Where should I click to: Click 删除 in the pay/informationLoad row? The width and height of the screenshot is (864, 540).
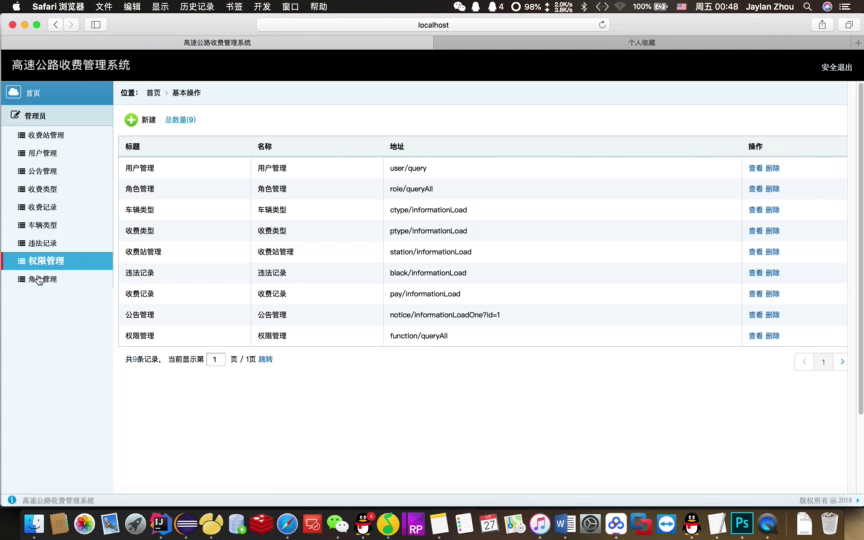pos(772,294)
